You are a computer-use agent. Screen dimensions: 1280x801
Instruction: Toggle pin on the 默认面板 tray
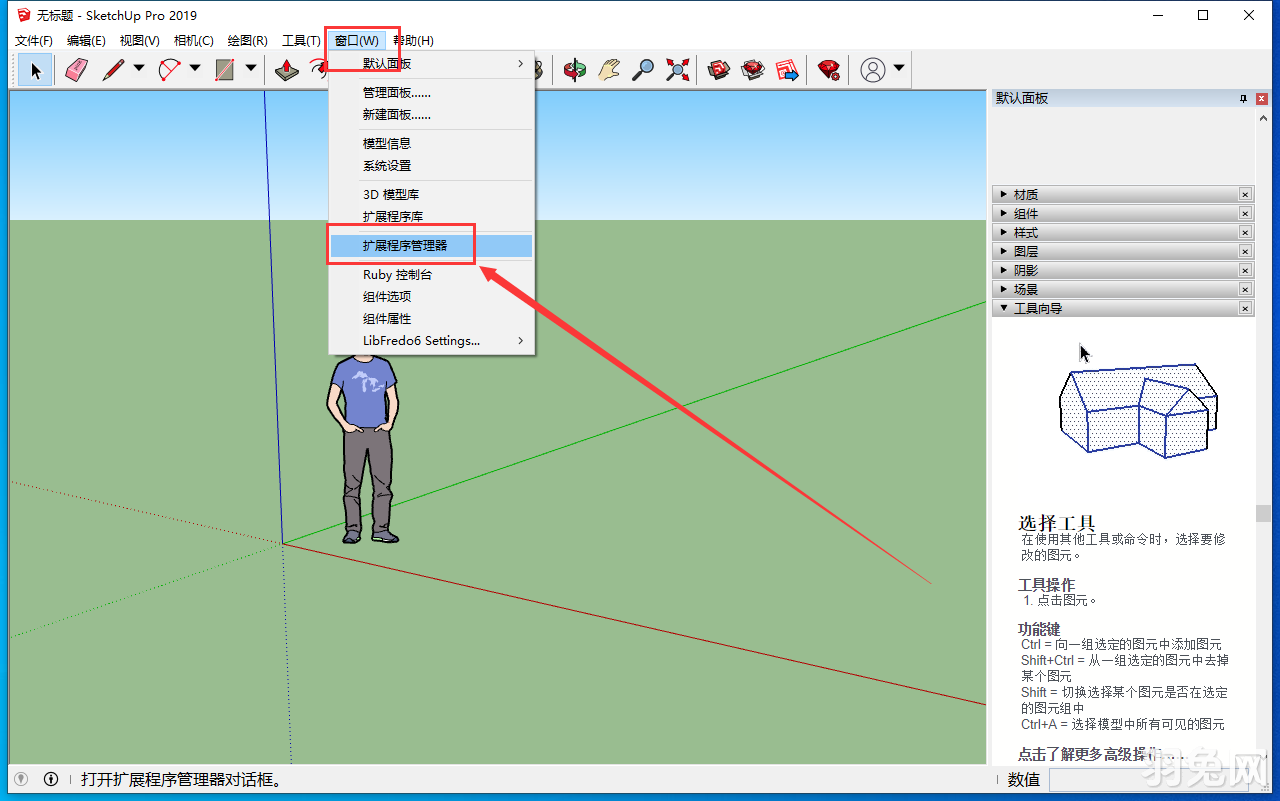pyautogui.click(x=1243, y=99)
